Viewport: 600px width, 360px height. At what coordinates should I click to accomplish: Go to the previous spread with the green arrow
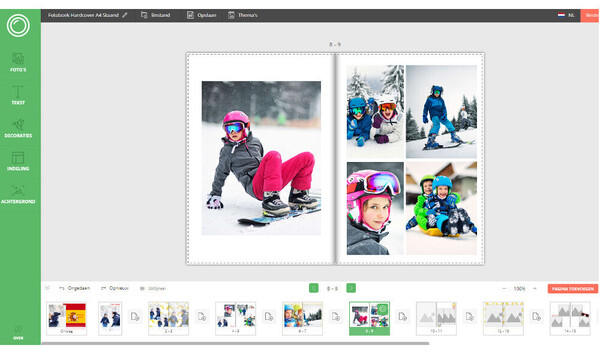click(x=313, y=288)
